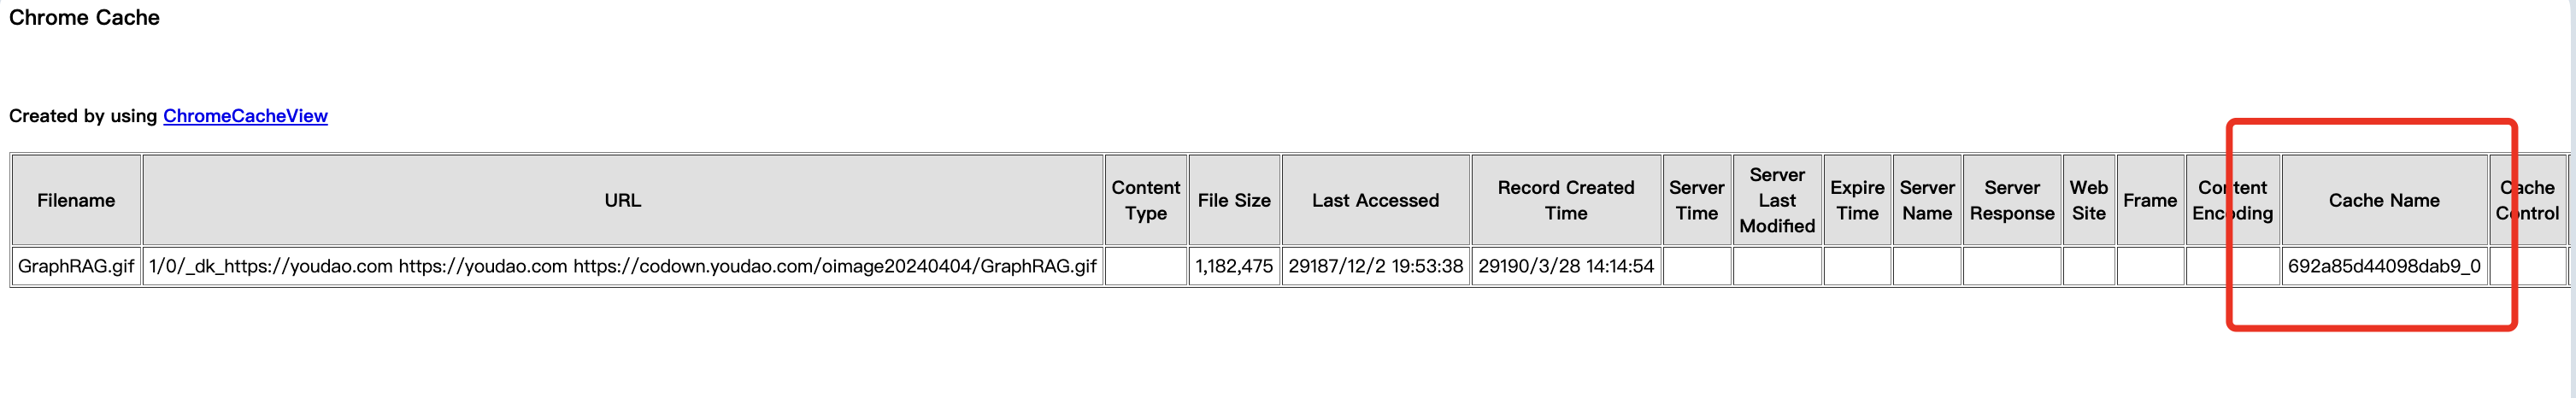The width and height of the screenshot is (2576, 398).
Task: Click the File Size column header
Action: coord(1234,200)
